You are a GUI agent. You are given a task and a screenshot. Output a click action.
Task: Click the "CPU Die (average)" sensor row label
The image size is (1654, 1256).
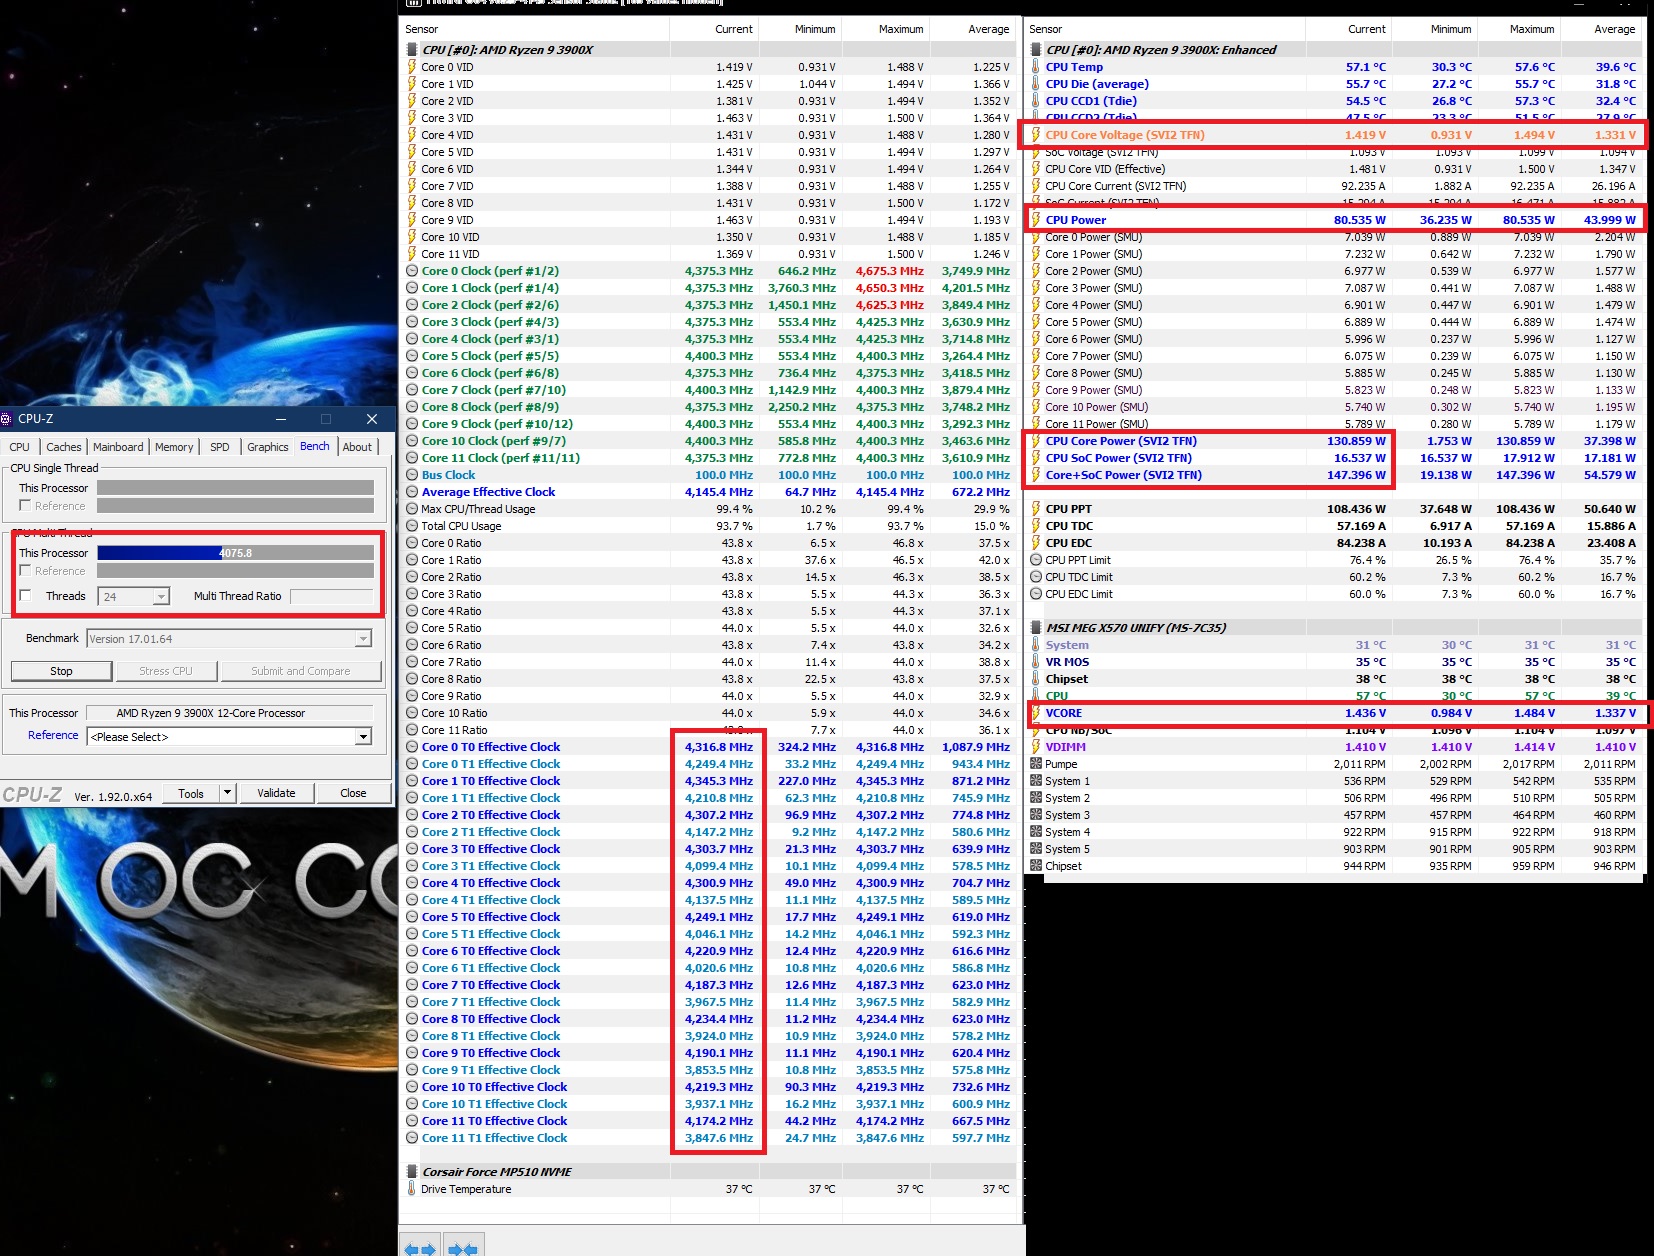(1097, 84)
